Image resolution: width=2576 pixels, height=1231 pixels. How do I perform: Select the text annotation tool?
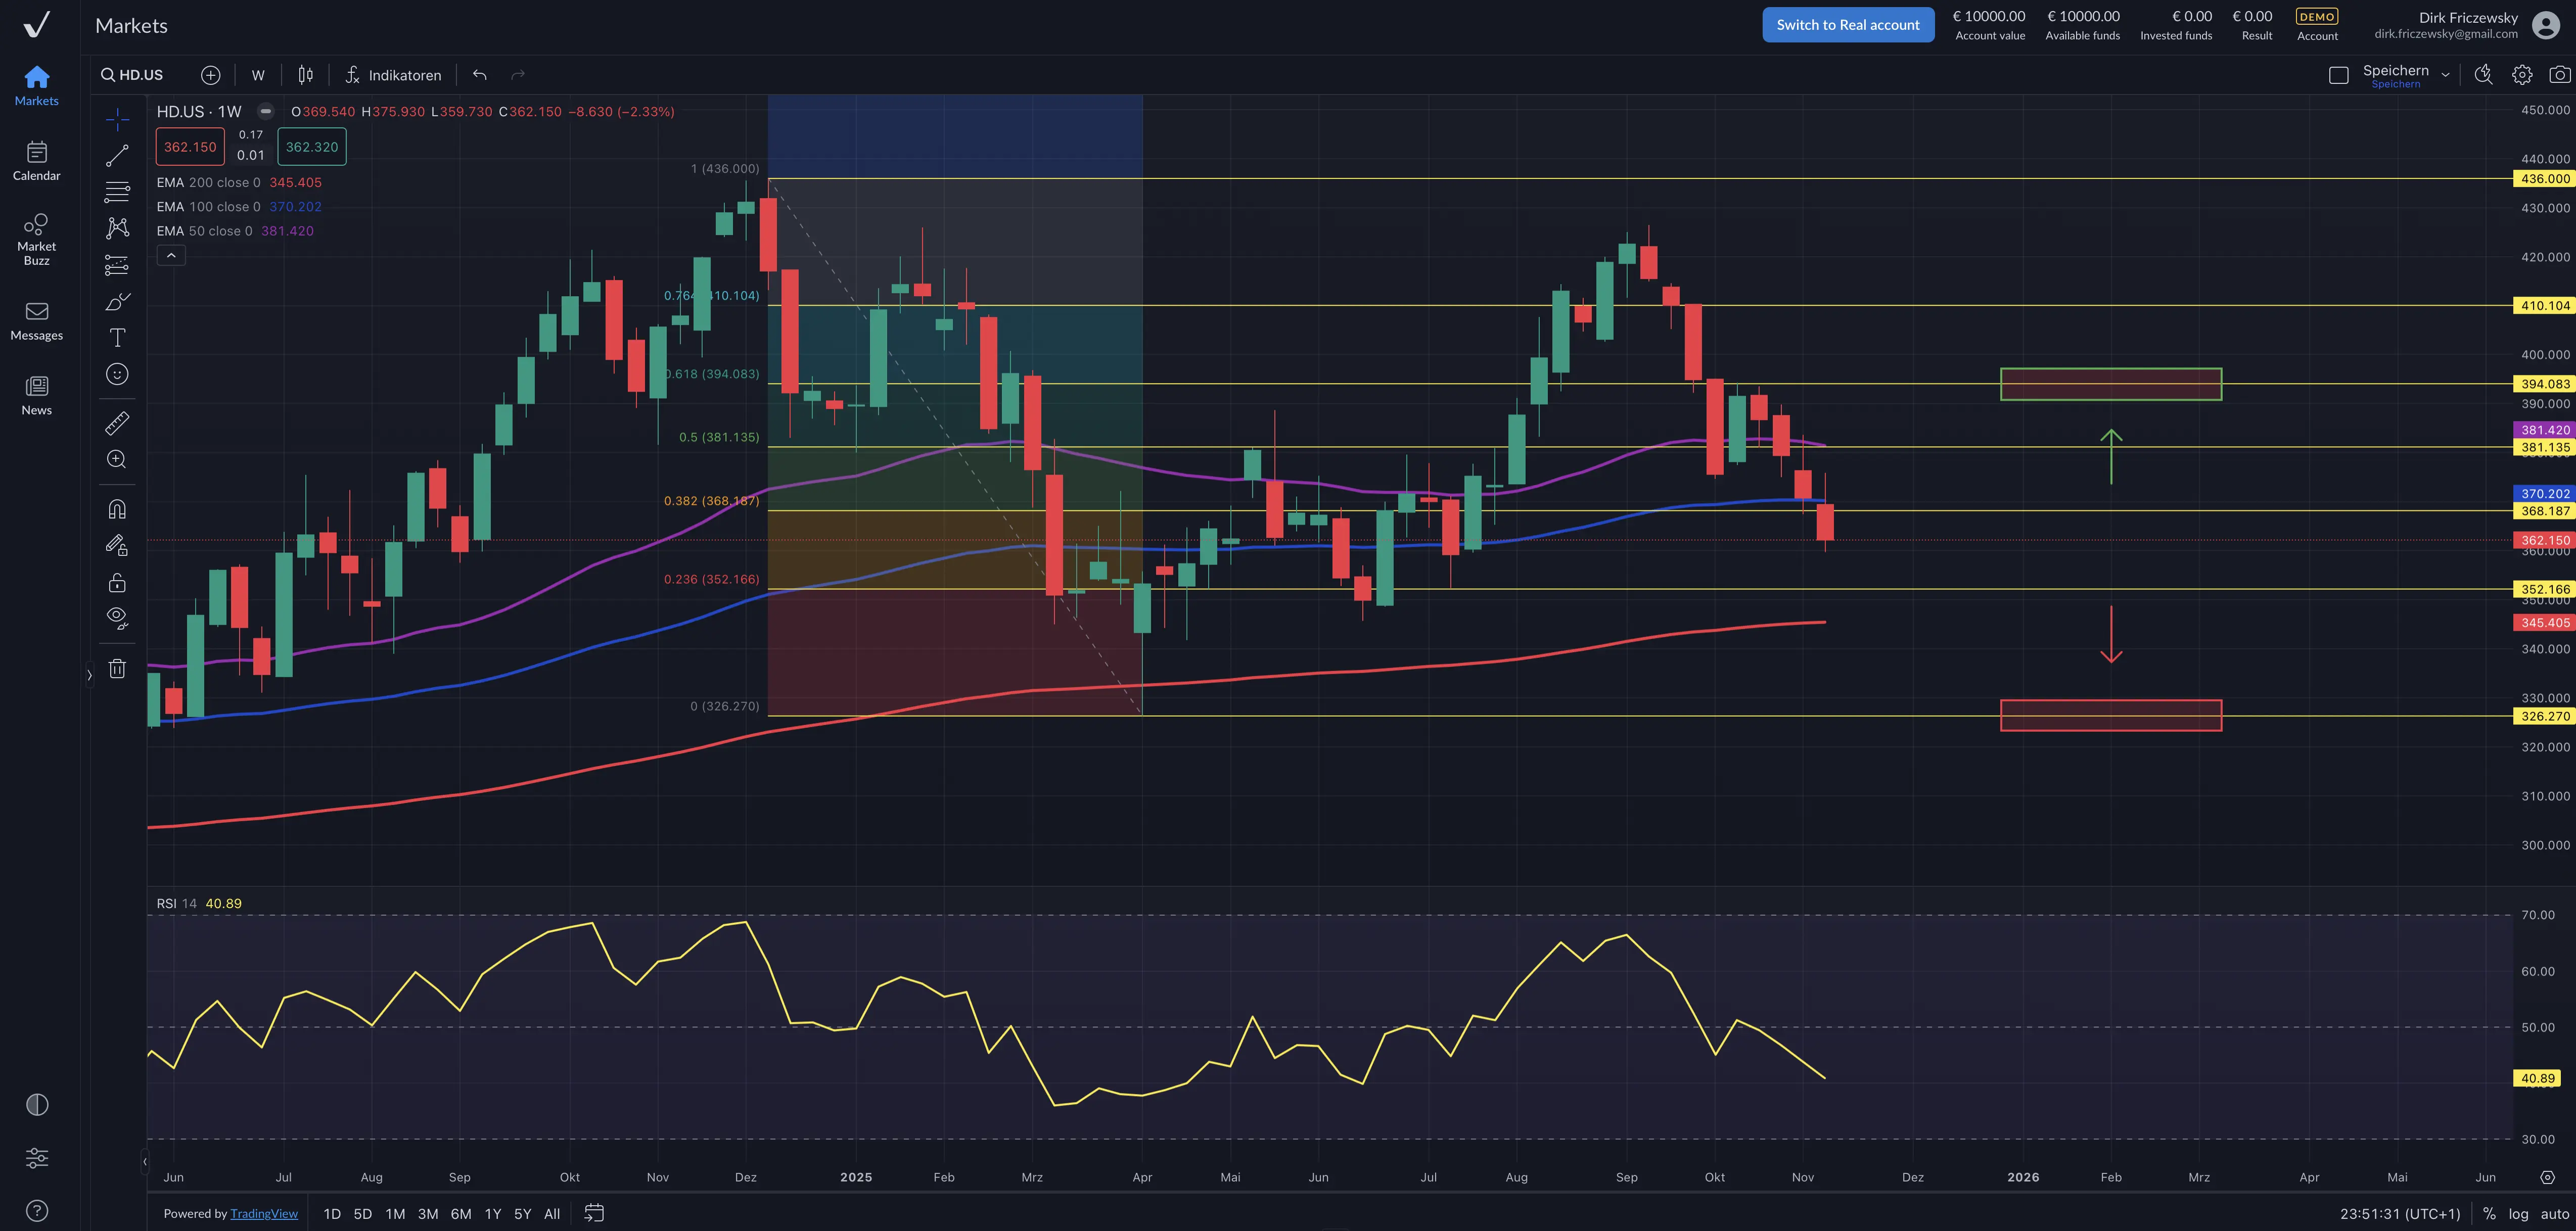[x=117, y=338]
